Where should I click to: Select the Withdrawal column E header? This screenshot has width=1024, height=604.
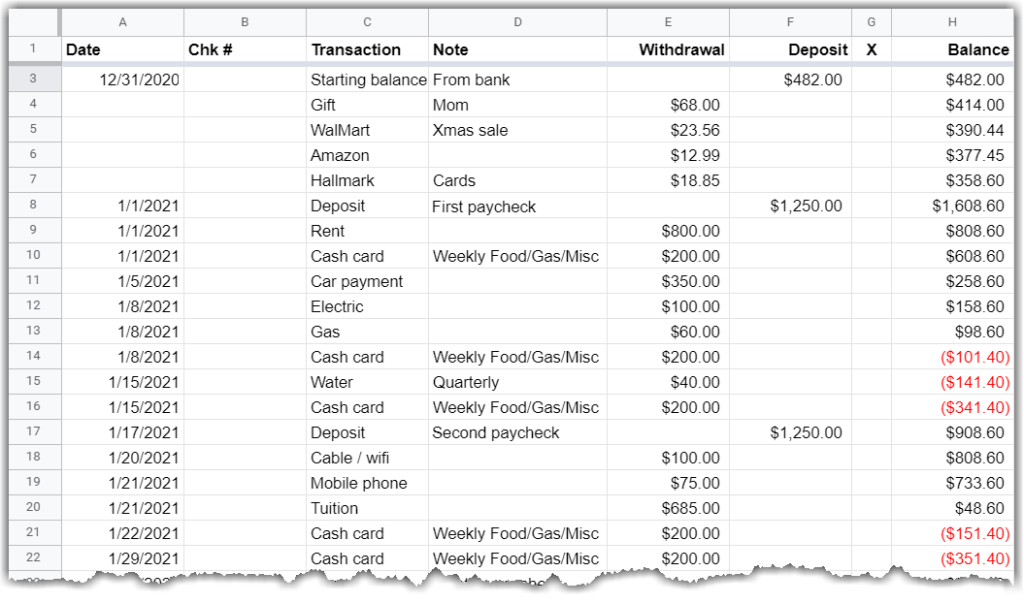[x=668, y=21]
